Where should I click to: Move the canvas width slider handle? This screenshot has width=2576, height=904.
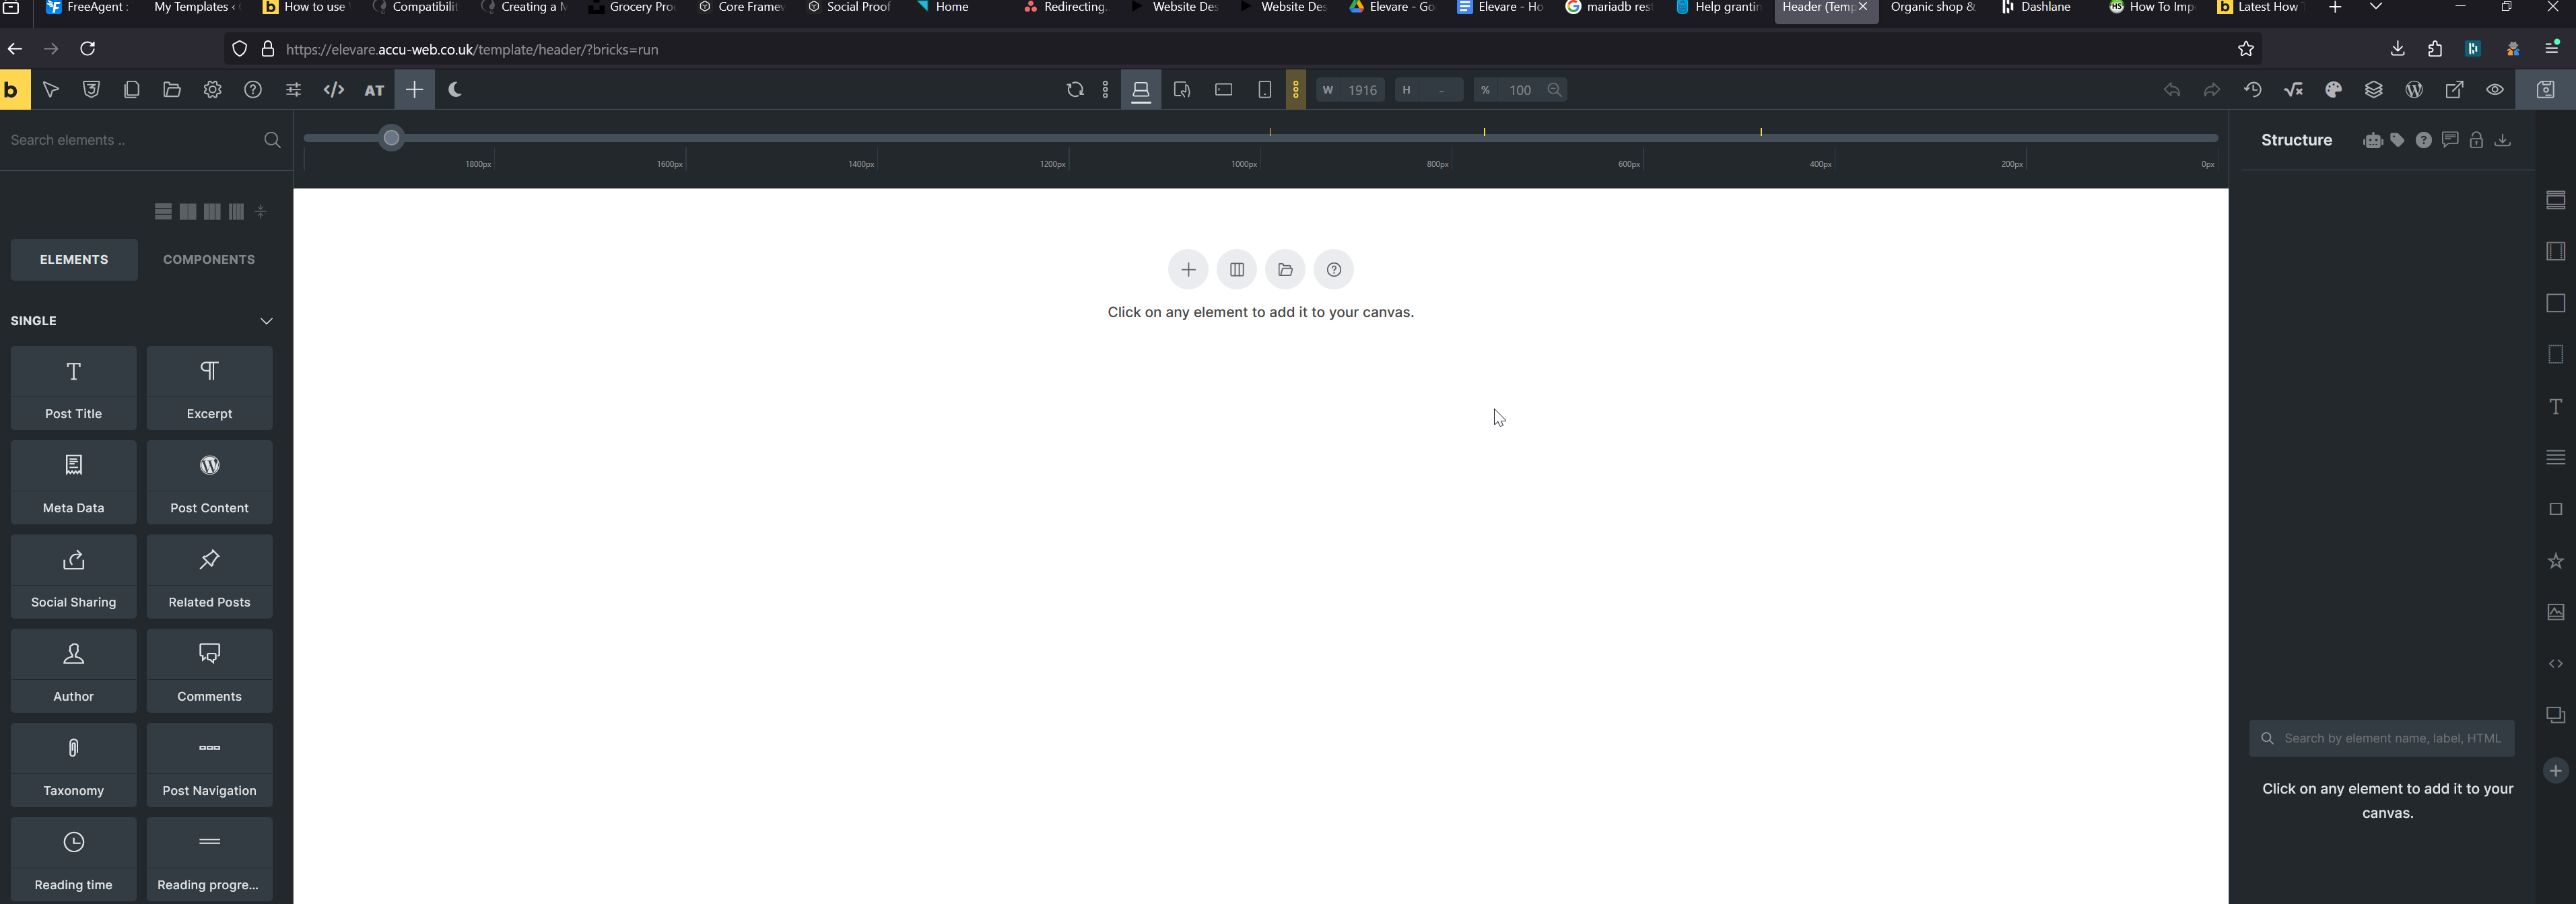click(x=392, y=138)
